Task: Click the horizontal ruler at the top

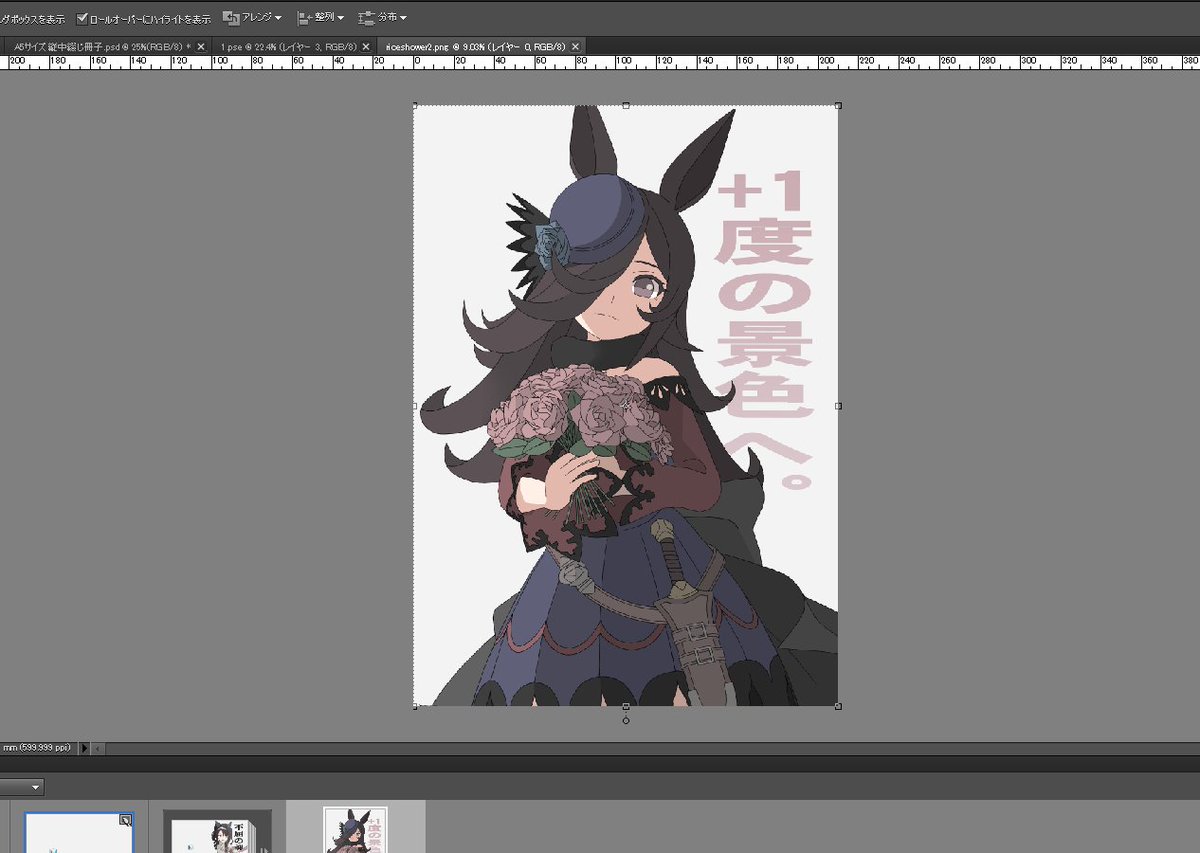Action: [600, 62]
